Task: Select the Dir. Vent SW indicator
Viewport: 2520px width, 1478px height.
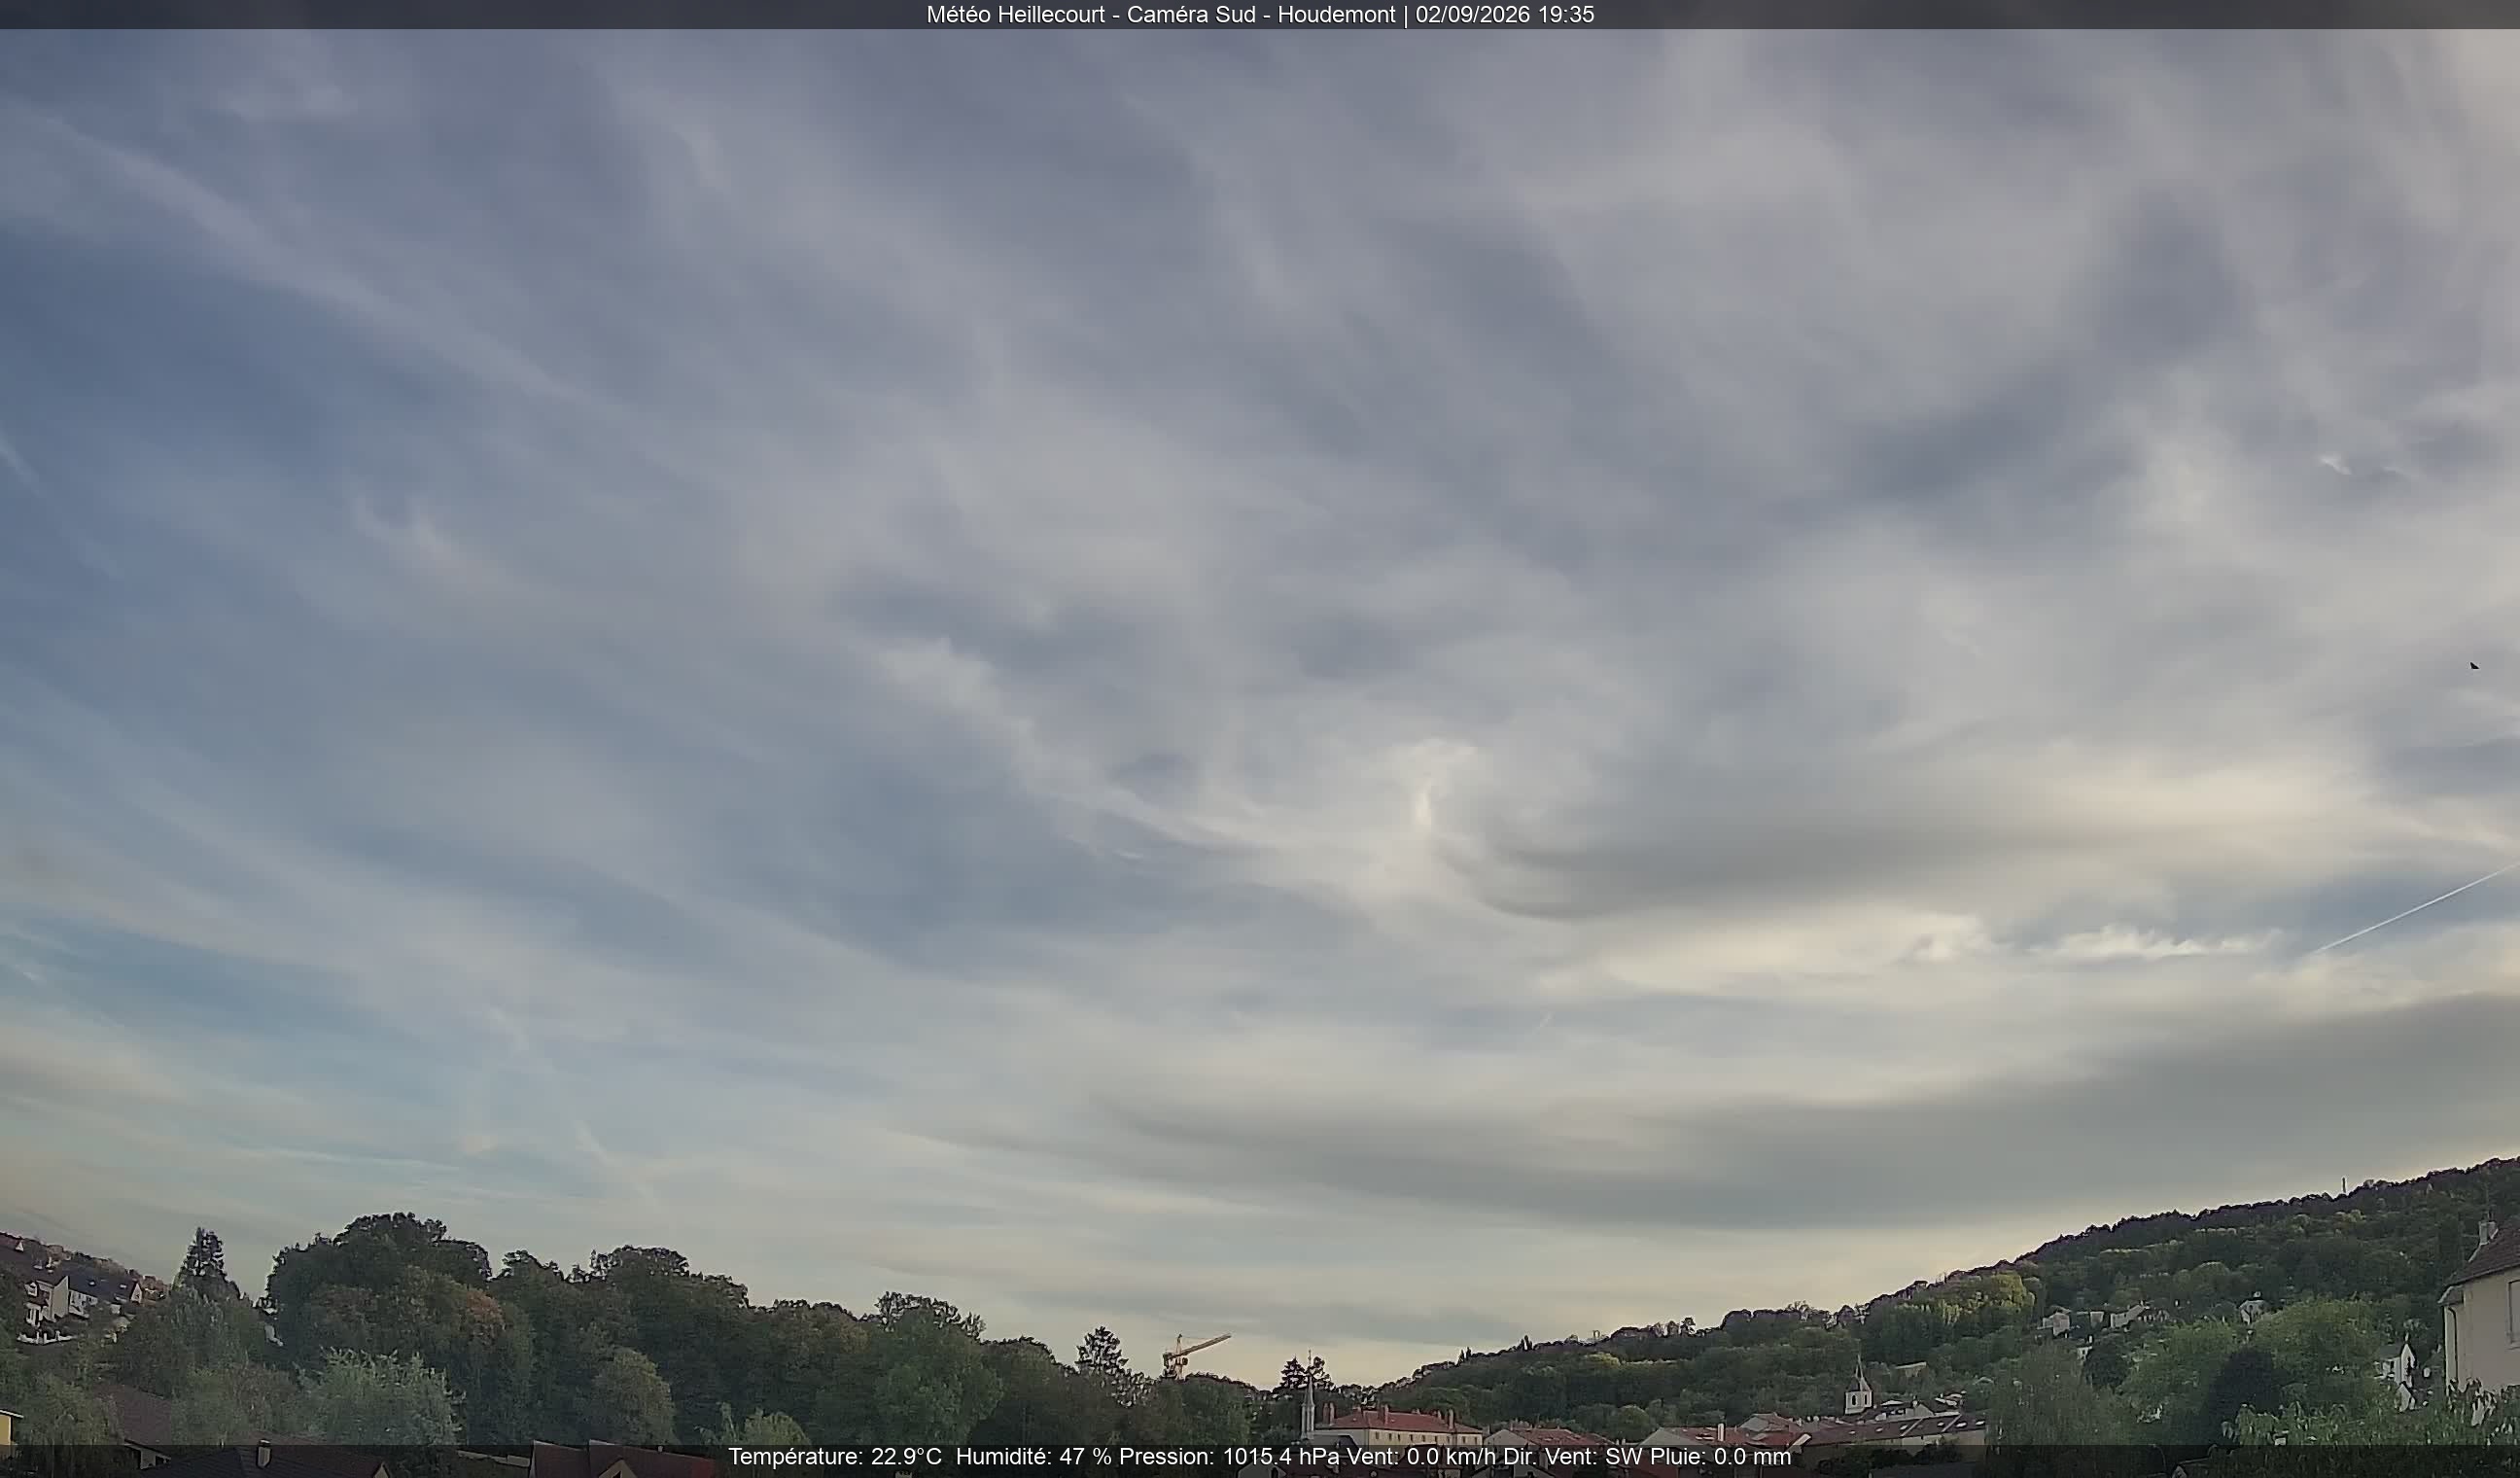Action: (x=1574, y=1457)
